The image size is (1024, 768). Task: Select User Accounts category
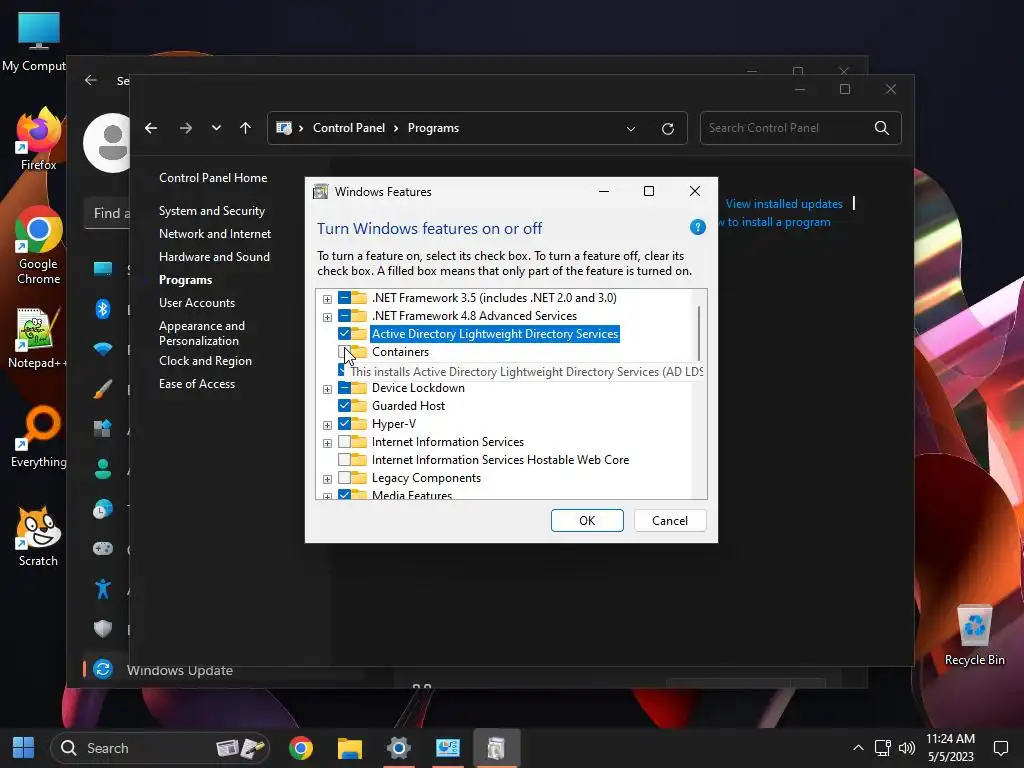[197, 303]
